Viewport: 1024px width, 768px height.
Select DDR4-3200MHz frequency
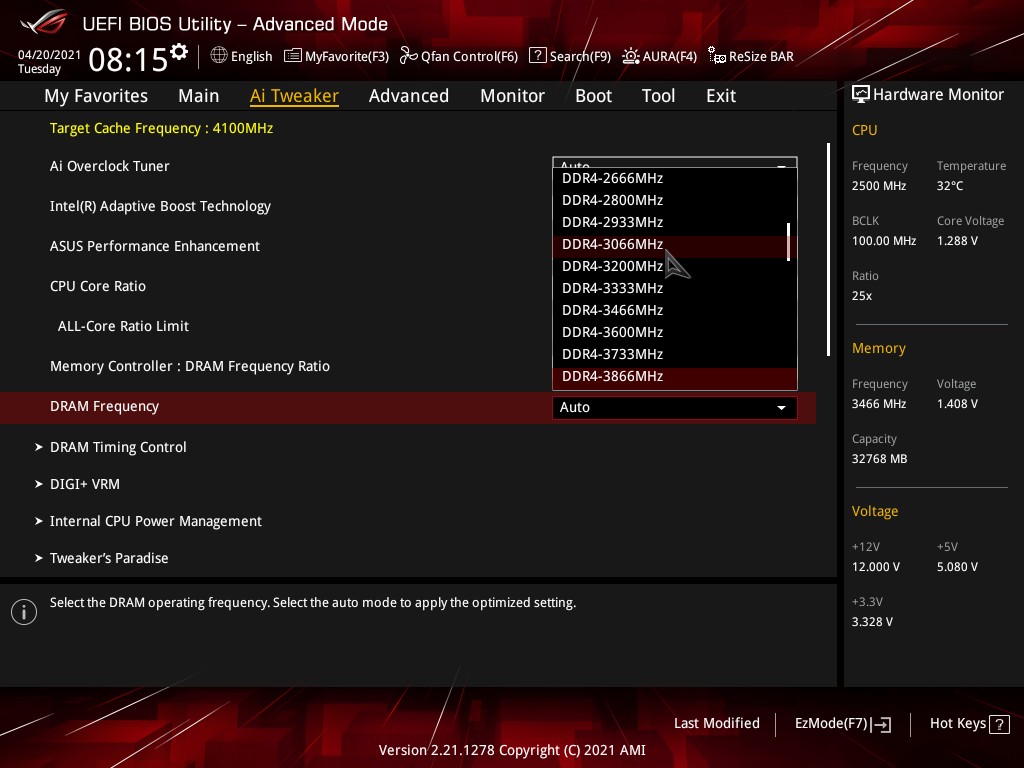coord(675,266)
